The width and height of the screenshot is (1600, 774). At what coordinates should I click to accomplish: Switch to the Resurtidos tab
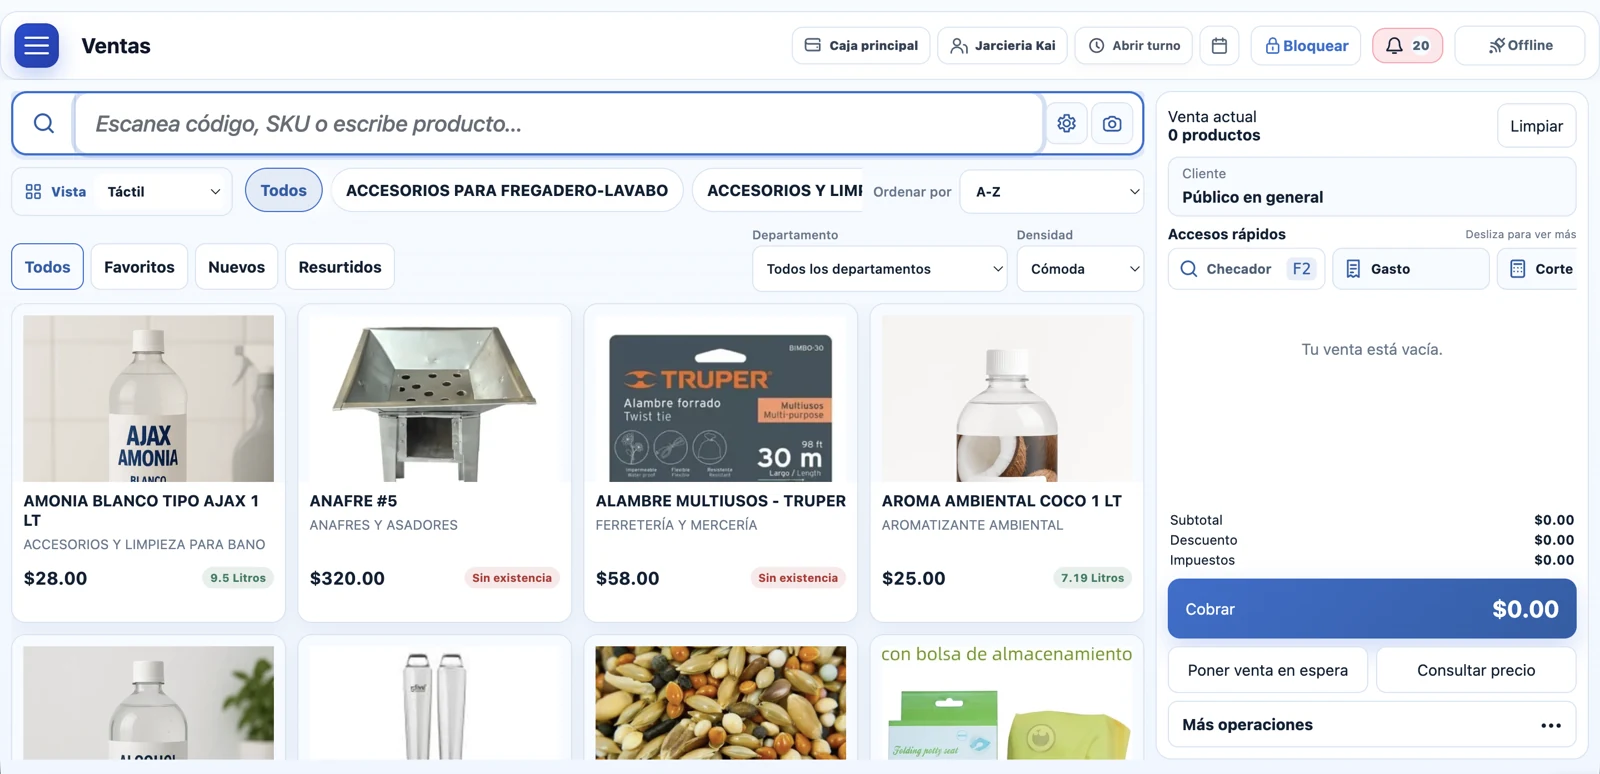pos(340,267)
